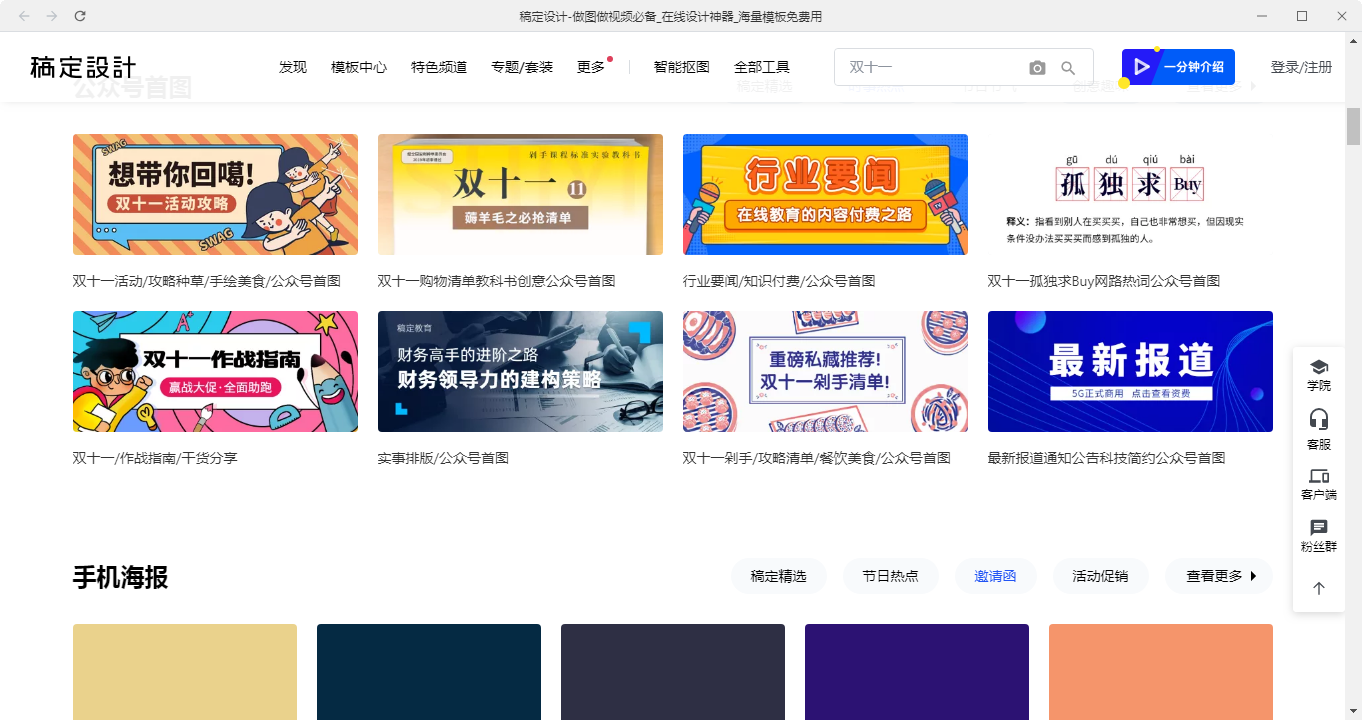Click the browser back arrow
This screenshot has width=1362, height=720.
pyautogui.click(x=24, y=16)
